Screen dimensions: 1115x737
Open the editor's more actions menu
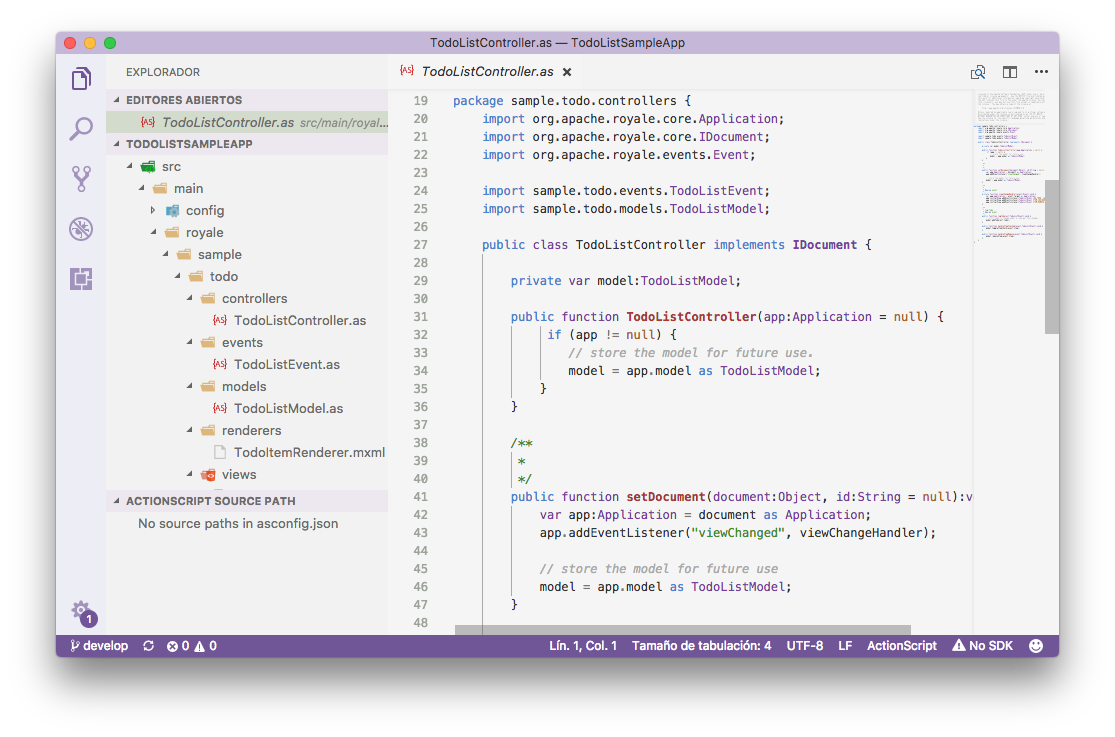pos(1041,72)
